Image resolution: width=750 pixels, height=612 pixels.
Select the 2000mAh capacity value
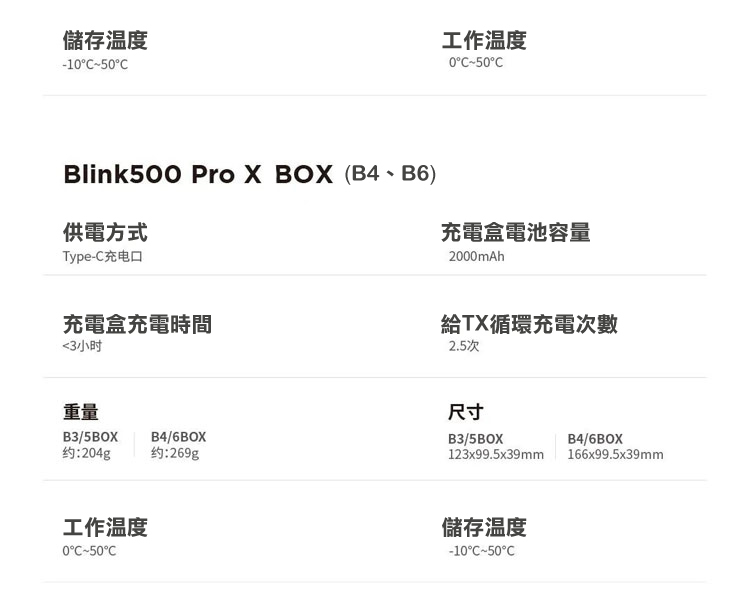(x=477, y=257)
